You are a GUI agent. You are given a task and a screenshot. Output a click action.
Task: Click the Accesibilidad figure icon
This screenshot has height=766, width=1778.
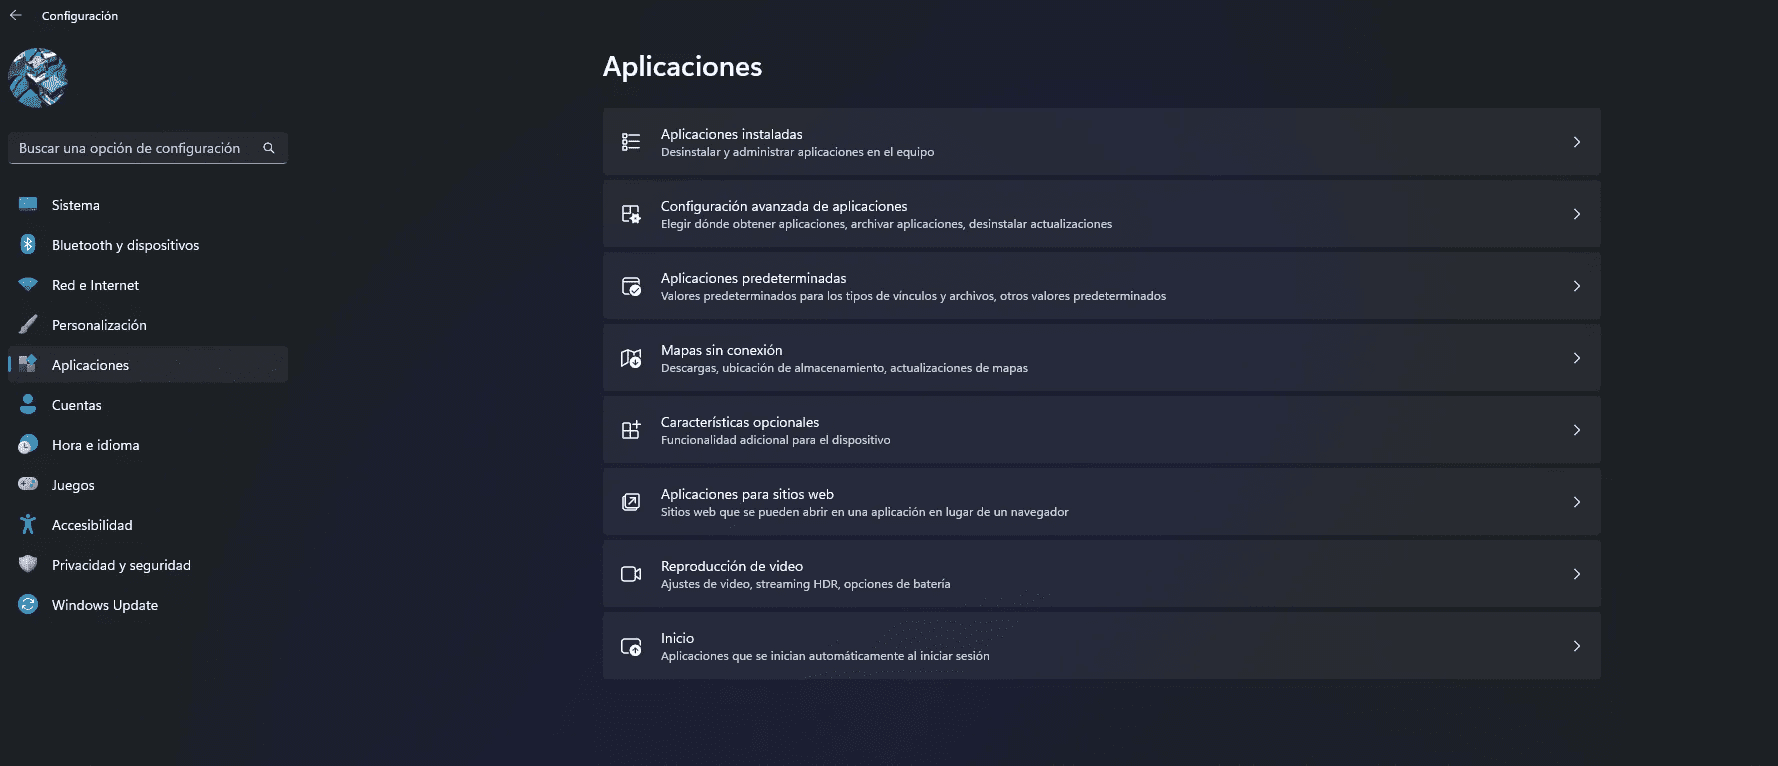tap(28, 525)
